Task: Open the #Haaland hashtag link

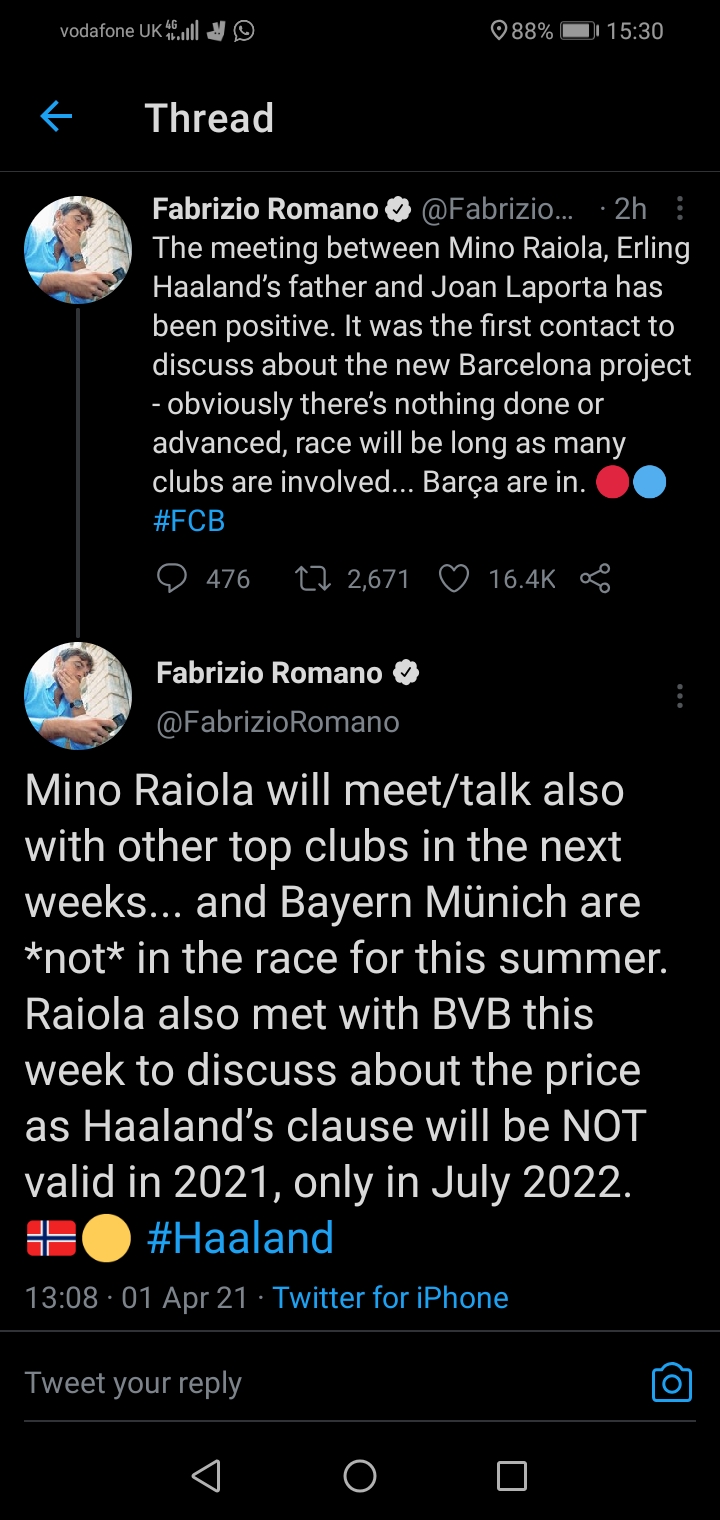Action: point(240,1238)
